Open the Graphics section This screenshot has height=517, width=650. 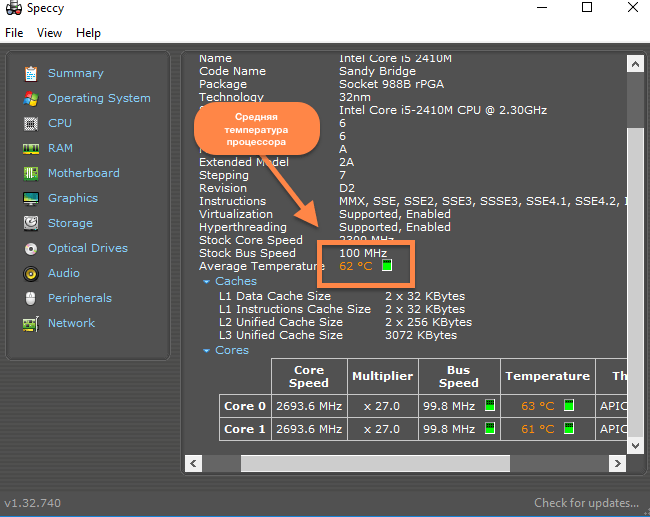(x=73, y=198)
